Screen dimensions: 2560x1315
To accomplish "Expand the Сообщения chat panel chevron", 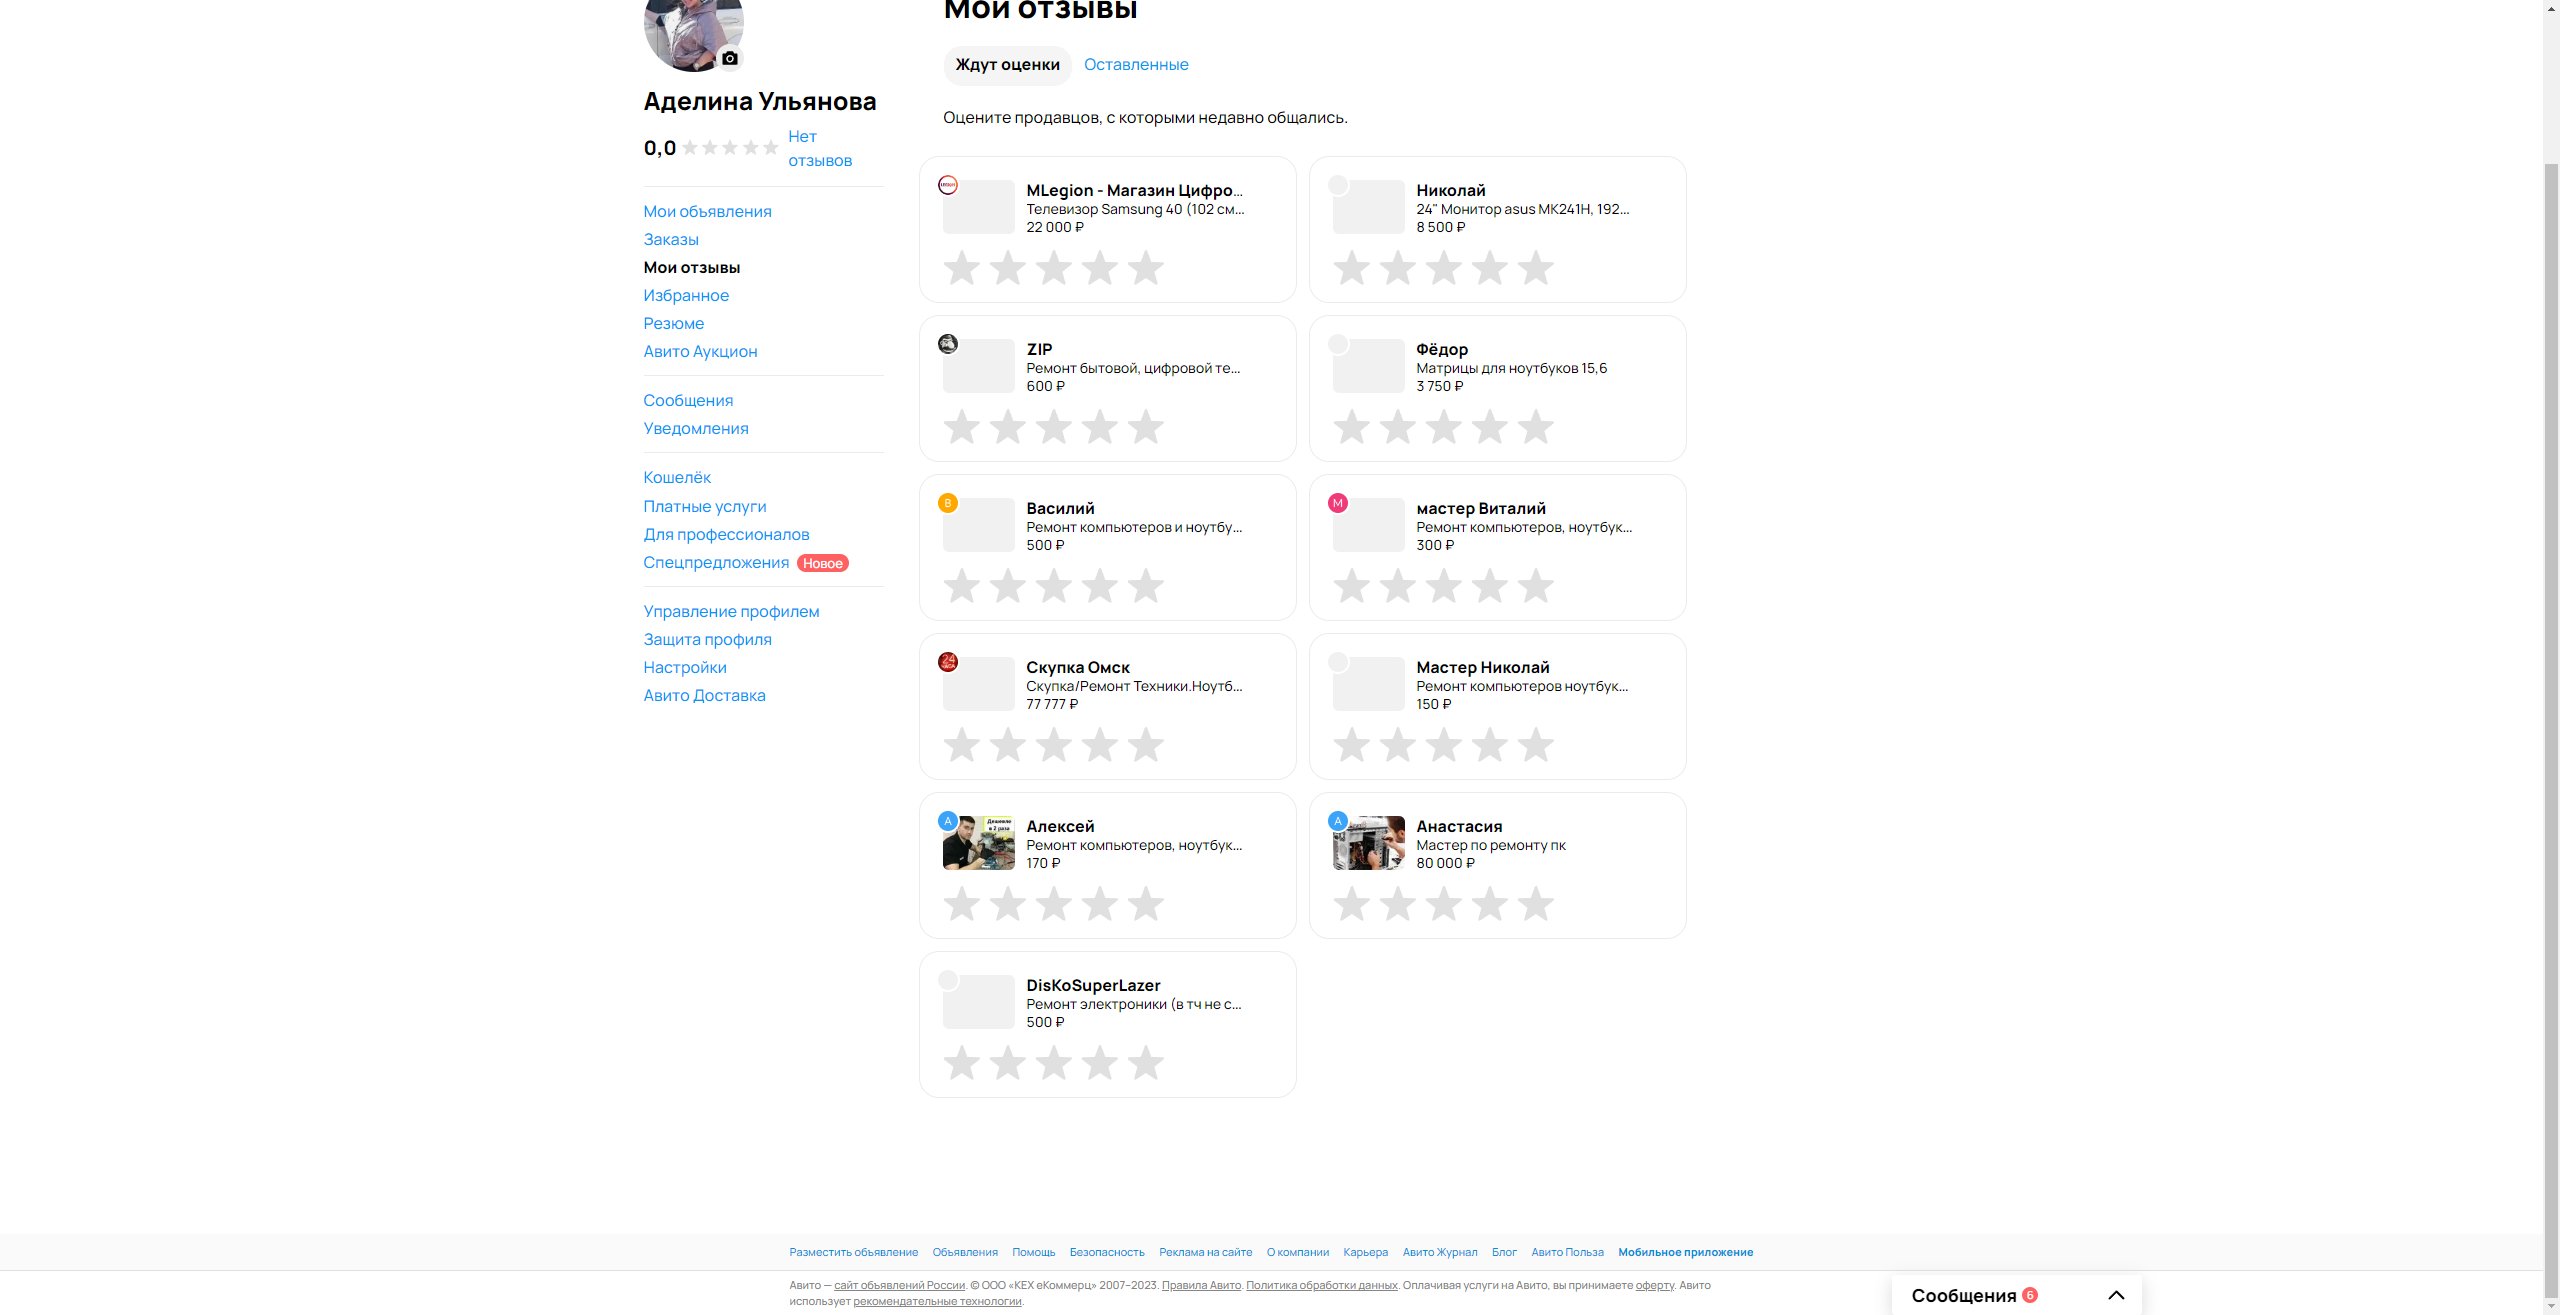I will (x=2116, y=1295).
